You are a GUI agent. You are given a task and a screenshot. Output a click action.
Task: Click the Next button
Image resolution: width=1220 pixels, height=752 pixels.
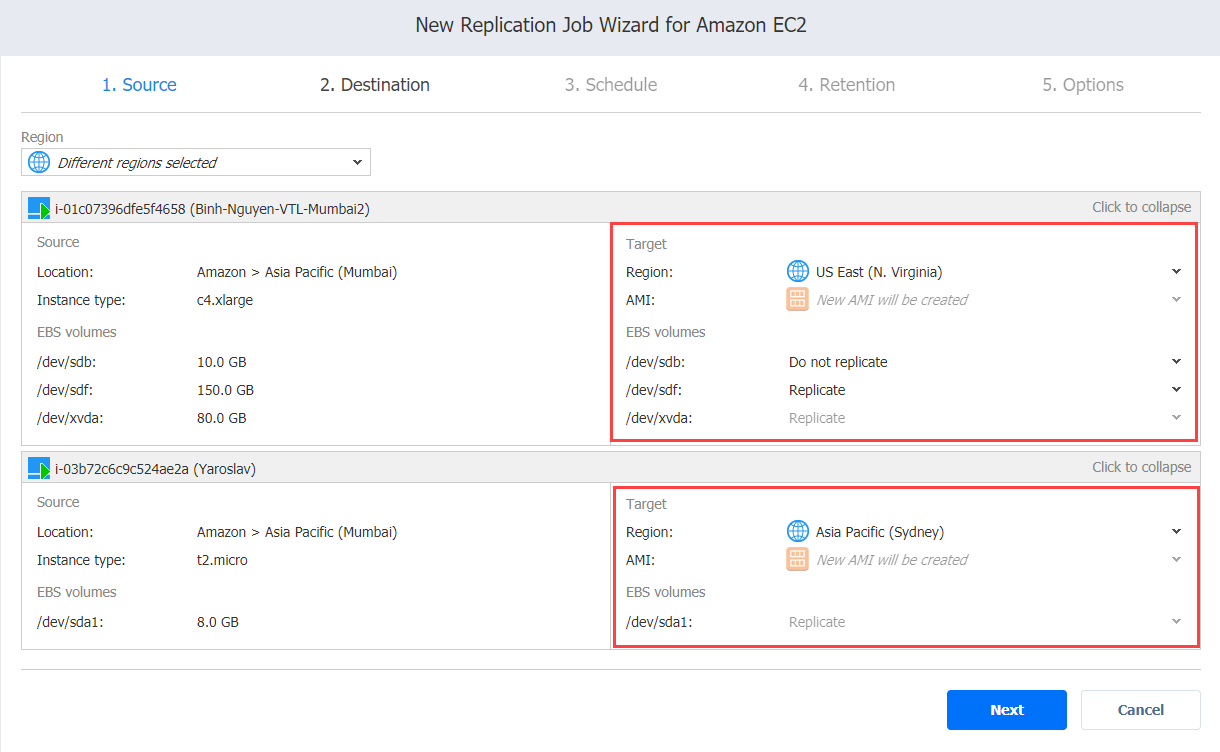tap(1007, 710)
